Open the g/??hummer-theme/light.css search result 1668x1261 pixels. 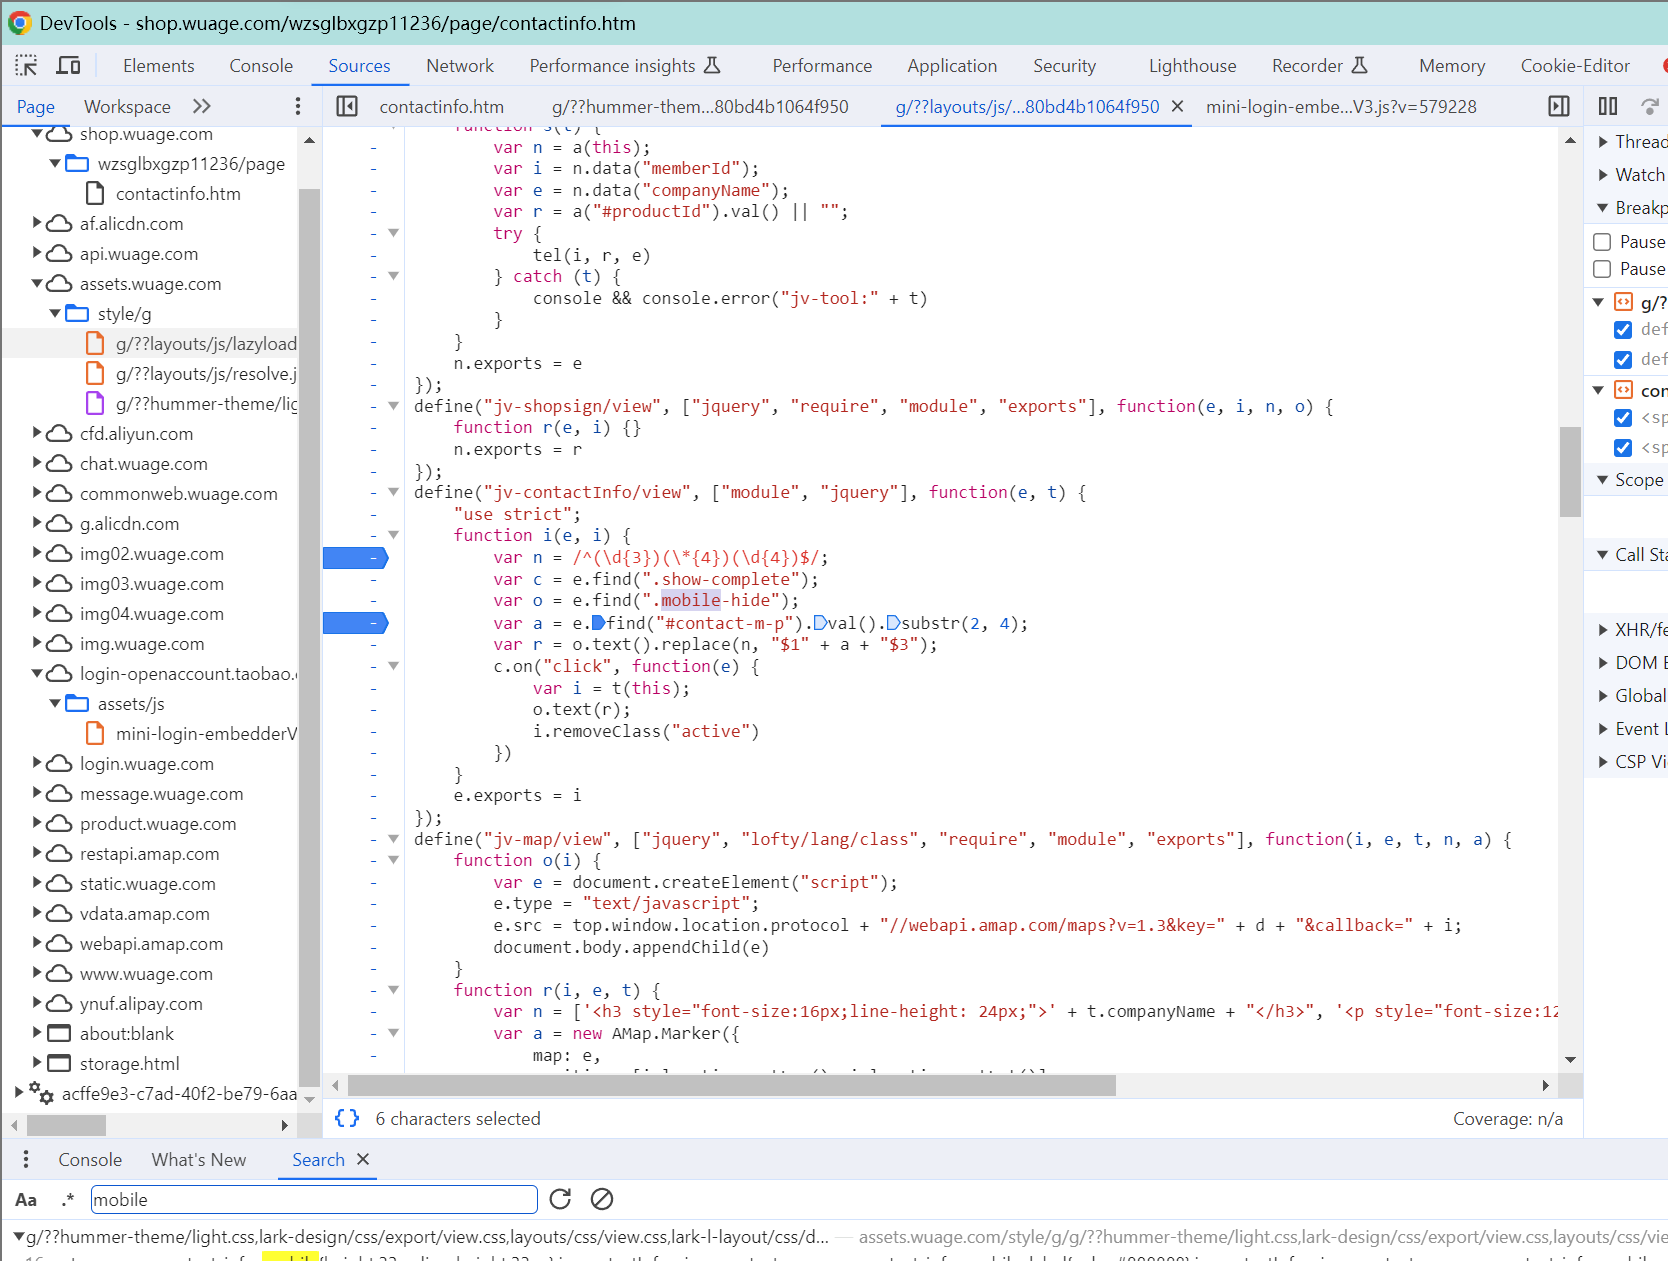[427, 1237]
